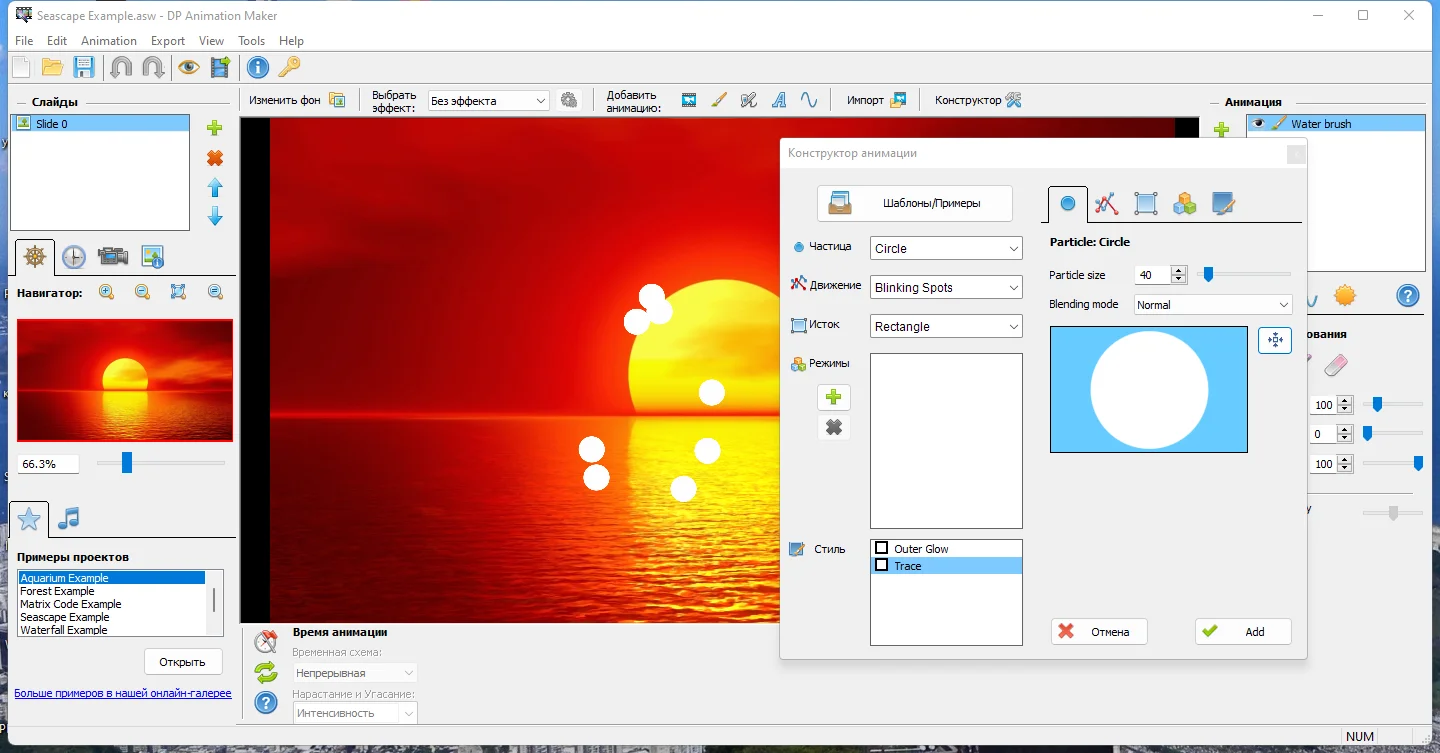The width and height of the screenshot is (1440, 753).
Task: Expand the Частица Circle dropdown
Action: [946, 248]
